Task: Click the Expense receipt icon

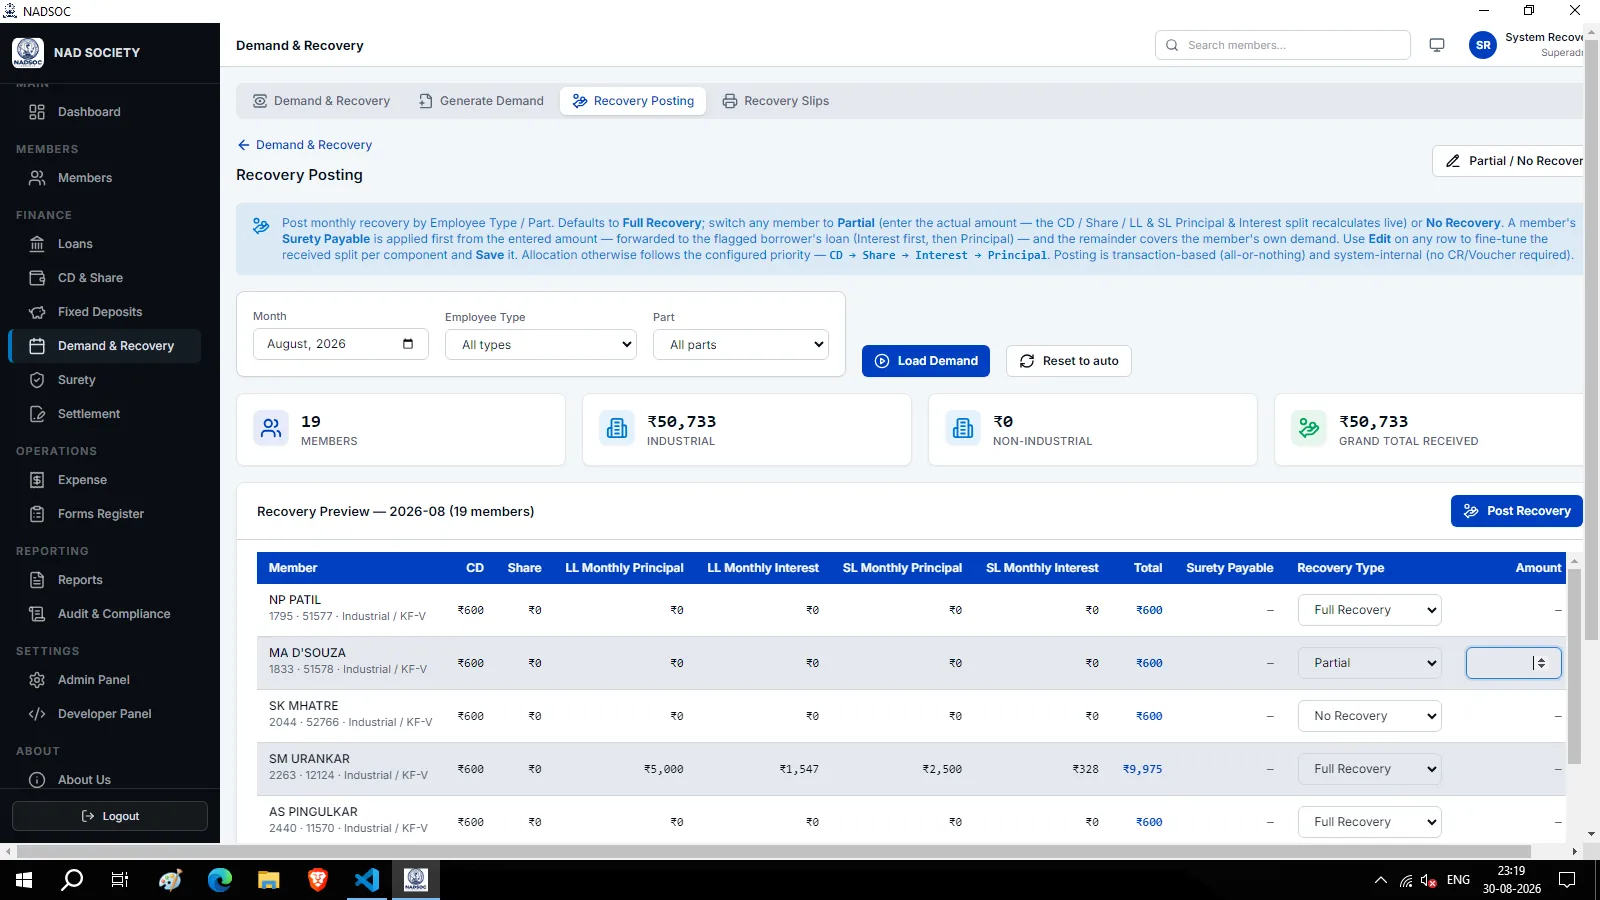Action: (37, 480)
